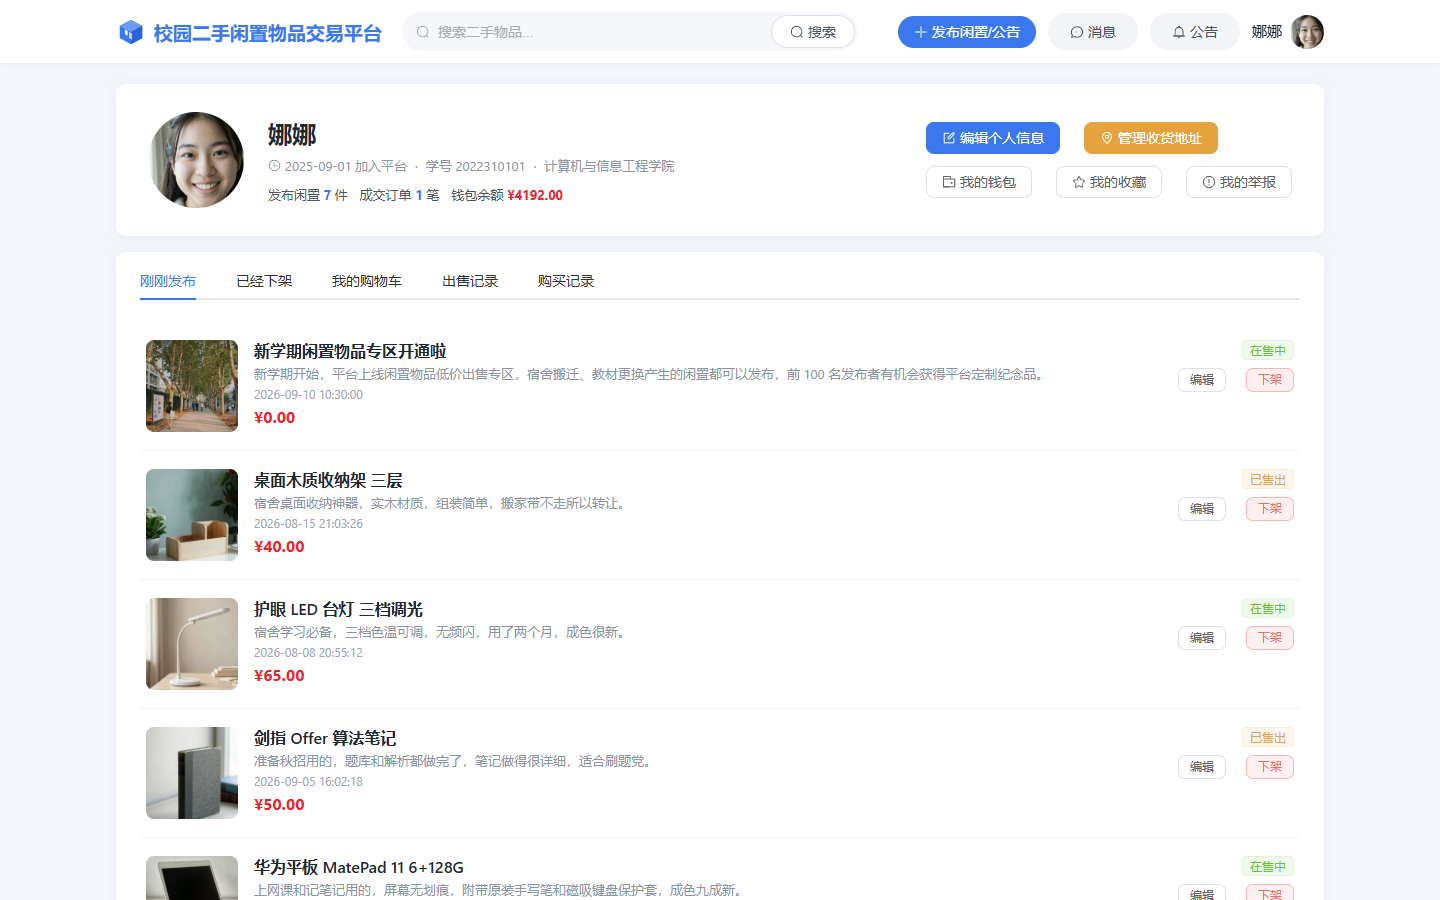The height and width of the screenshot is (900, 1440).
Task: Switch to the 已经下架 tab
Action: click(x=264, y=281)
